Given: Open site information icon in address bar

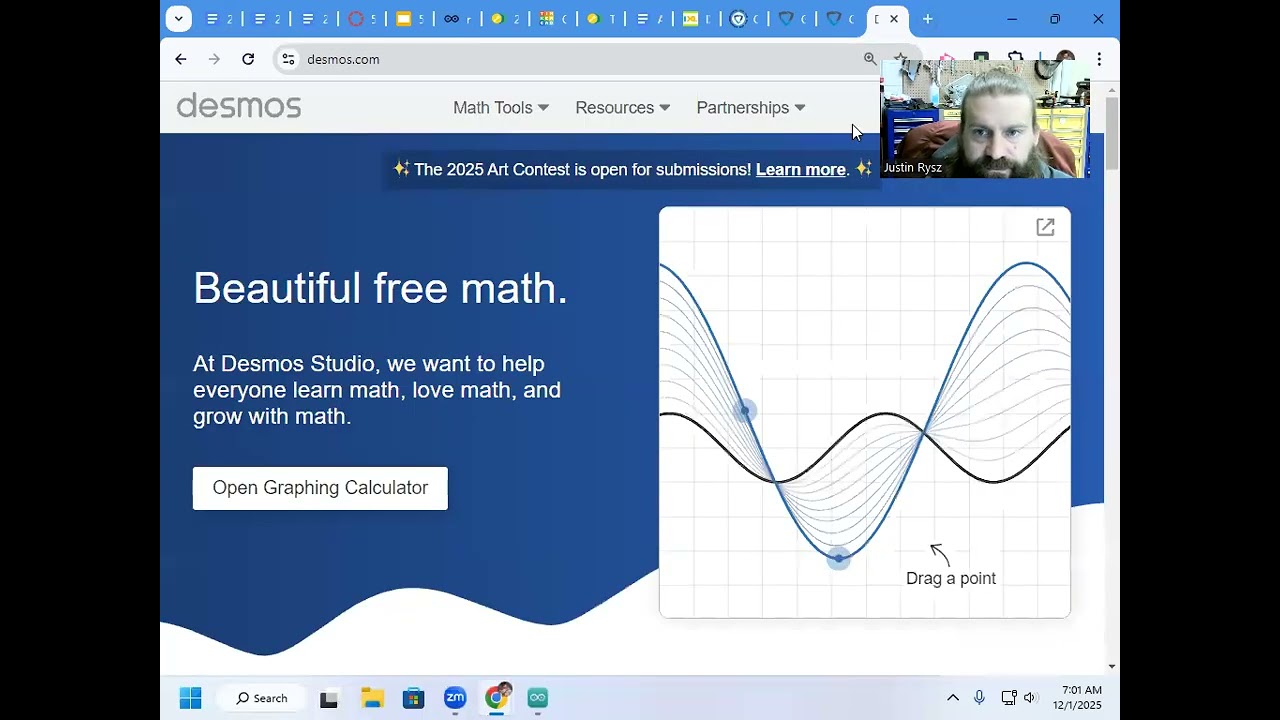Looking at the screenshot, I should (x=289, y=59).
